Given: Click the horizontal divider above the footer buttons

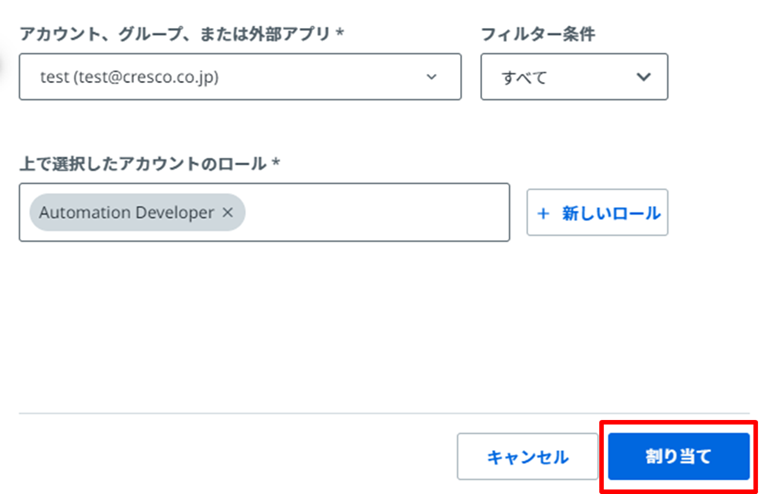Looking at the screenshot, I should [x=384, y=413].
